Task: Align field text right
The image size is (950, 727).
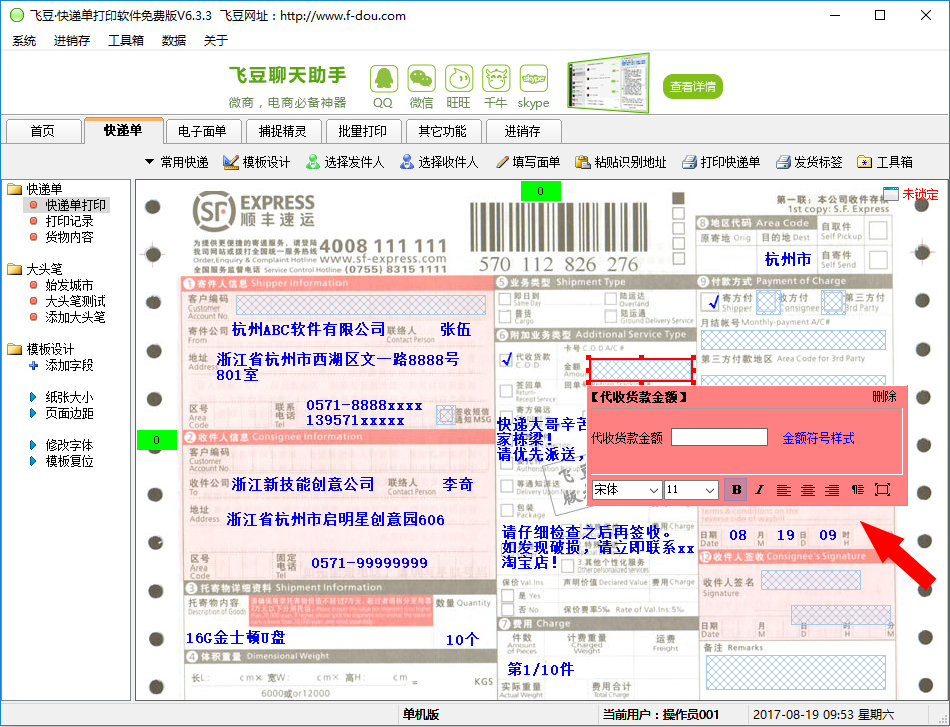Action: pos(832,490)
